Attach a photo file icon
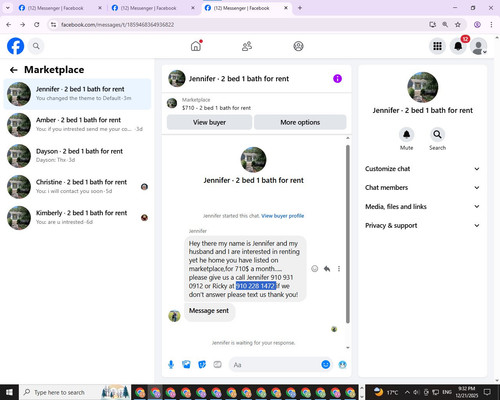Screen dimensions: 500x400 186,364
